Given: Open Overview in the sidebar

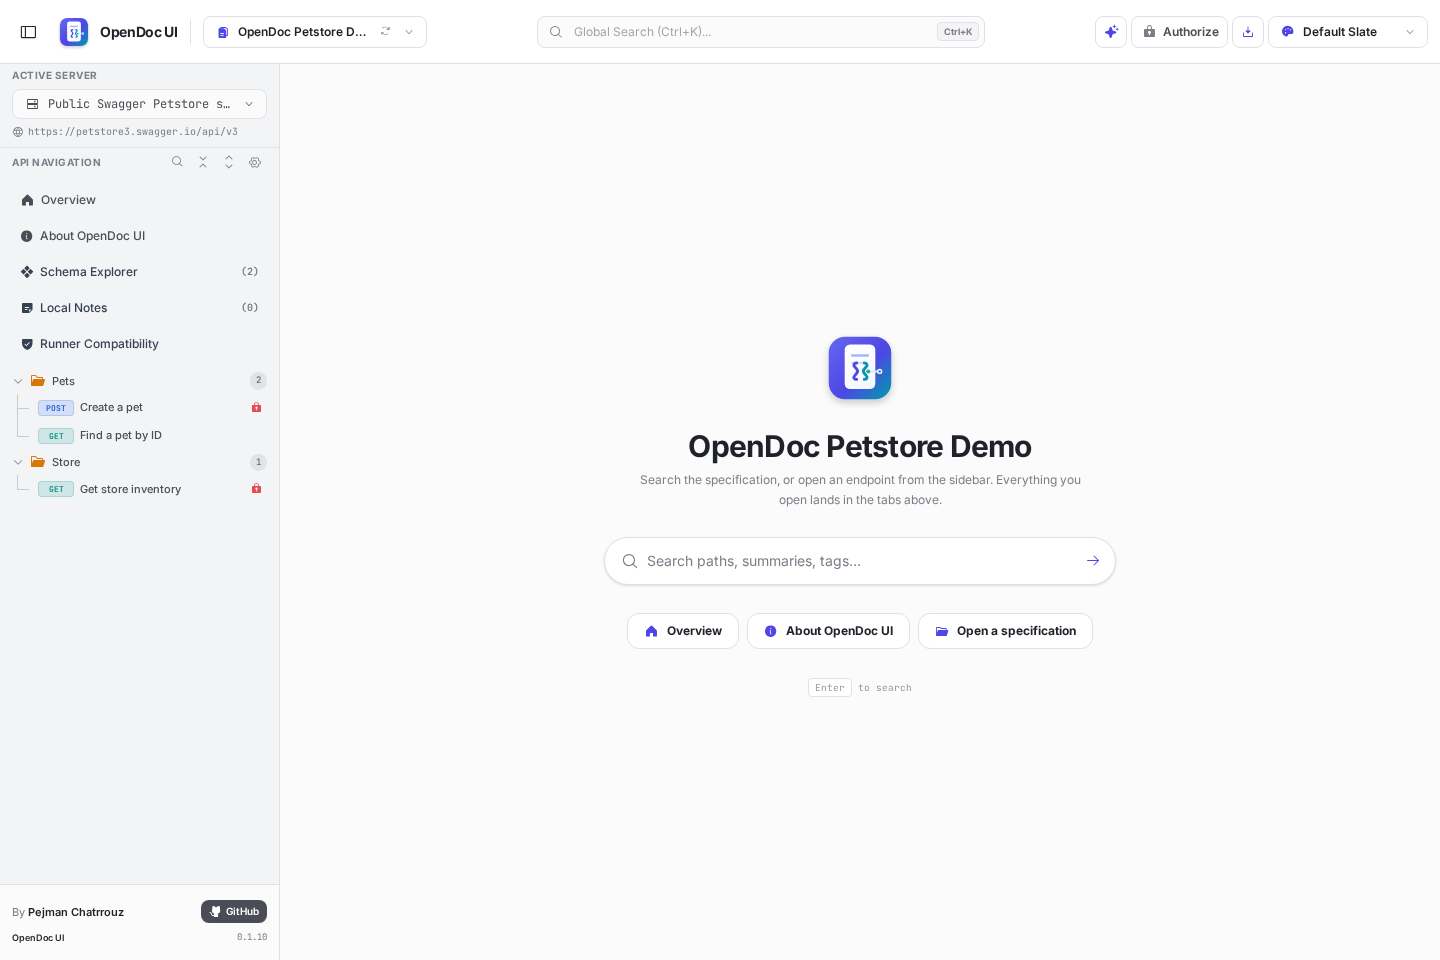Looking at the screenshot, I should (139, 200).
